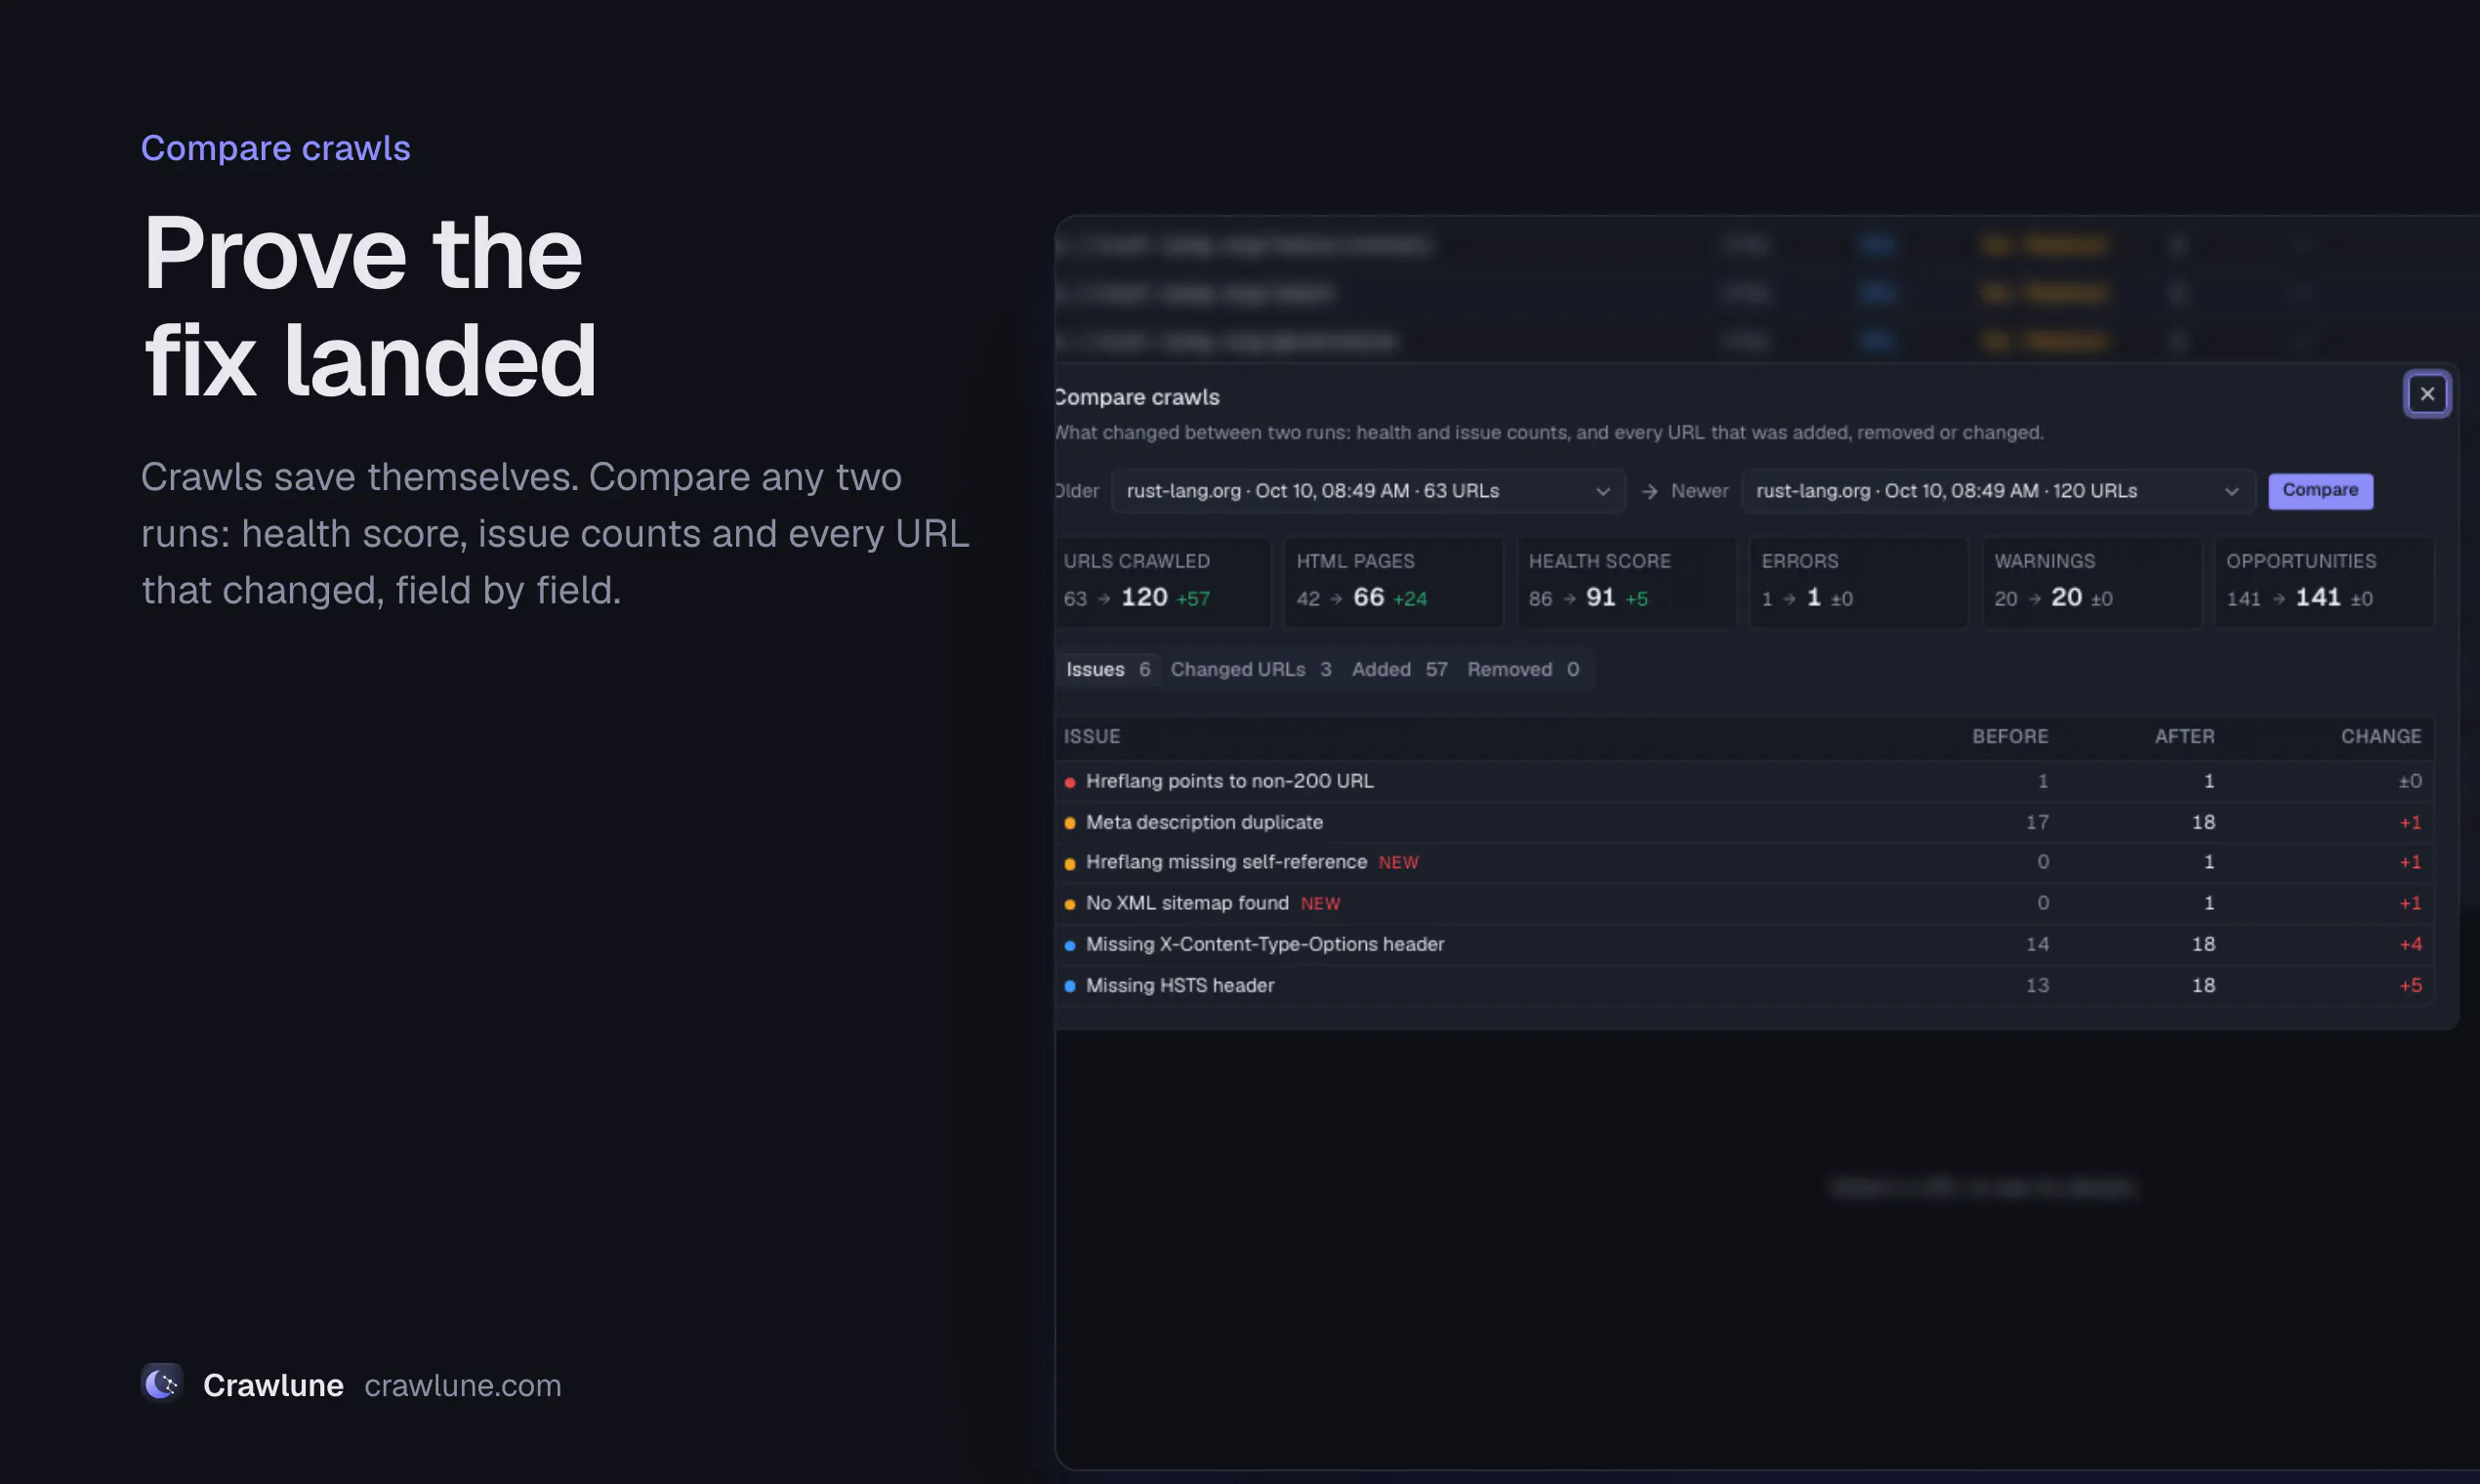Switch to the Issues tab
This screenshot has height=1484, width=2480.
click(1108, 669)
